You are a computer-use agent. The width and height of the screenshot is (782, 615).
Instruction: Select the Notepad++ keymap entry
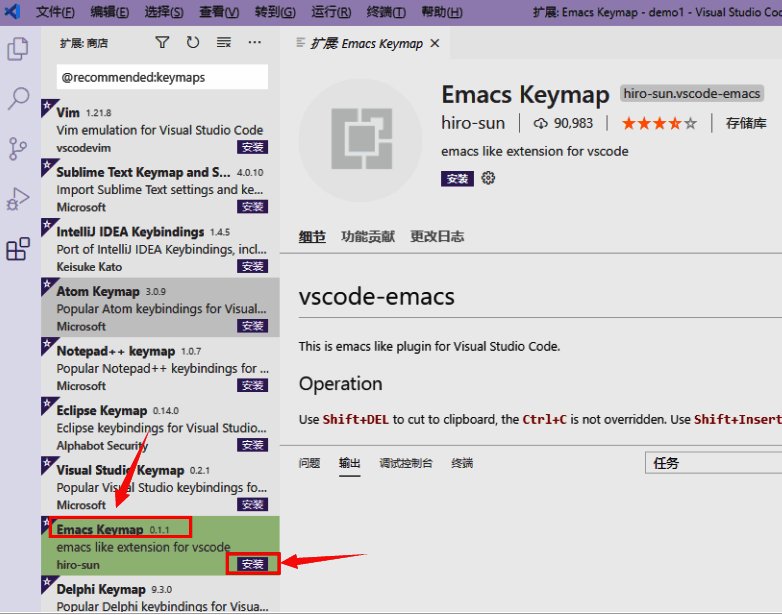pos(160,367)
